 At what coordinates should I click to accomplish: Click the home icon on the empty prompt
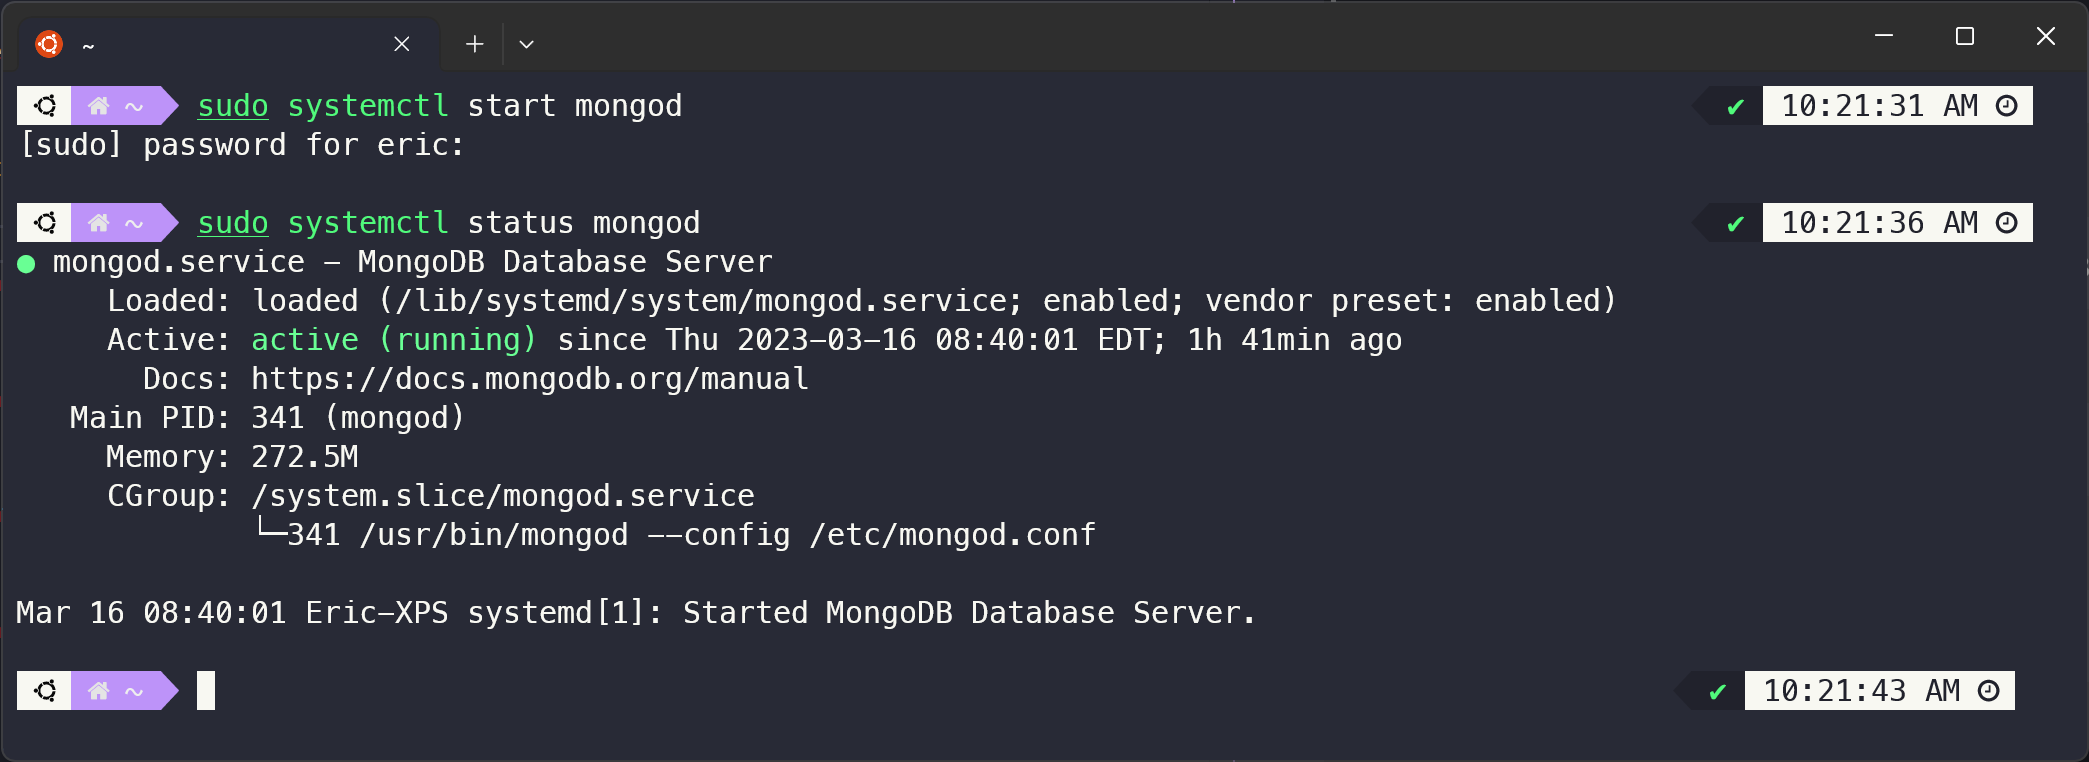pyautogui.click(x=98, y=691)
